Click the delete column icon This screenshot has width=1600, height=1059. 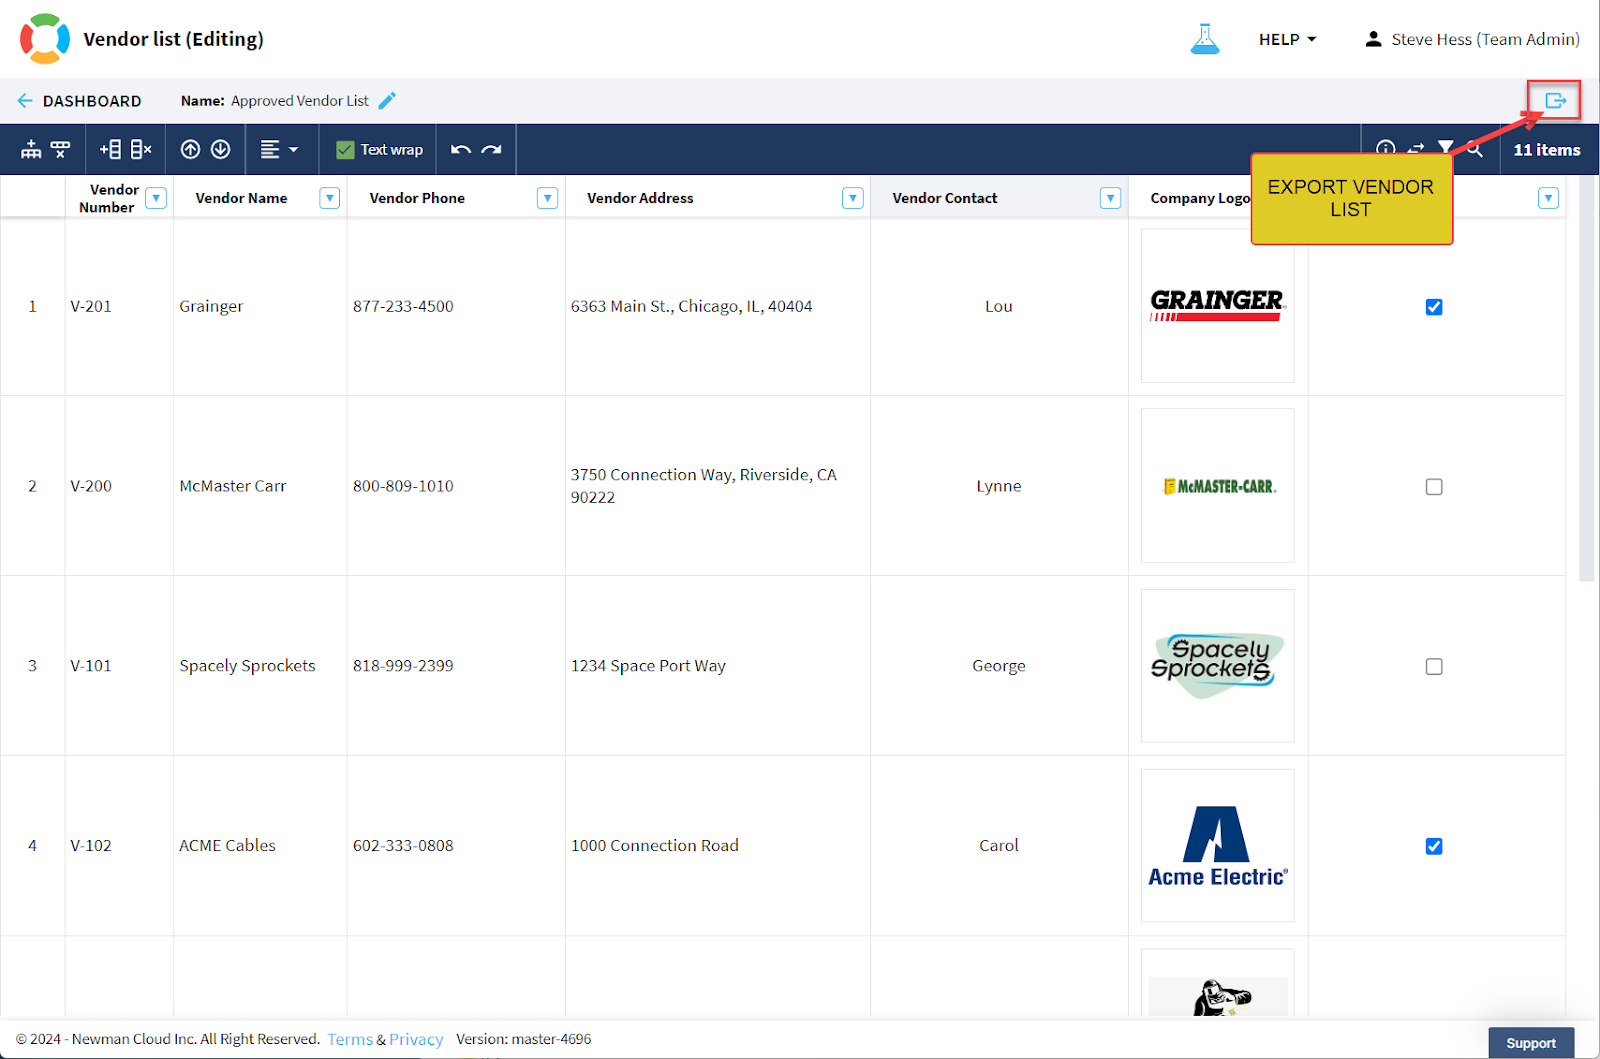point(141,149)
